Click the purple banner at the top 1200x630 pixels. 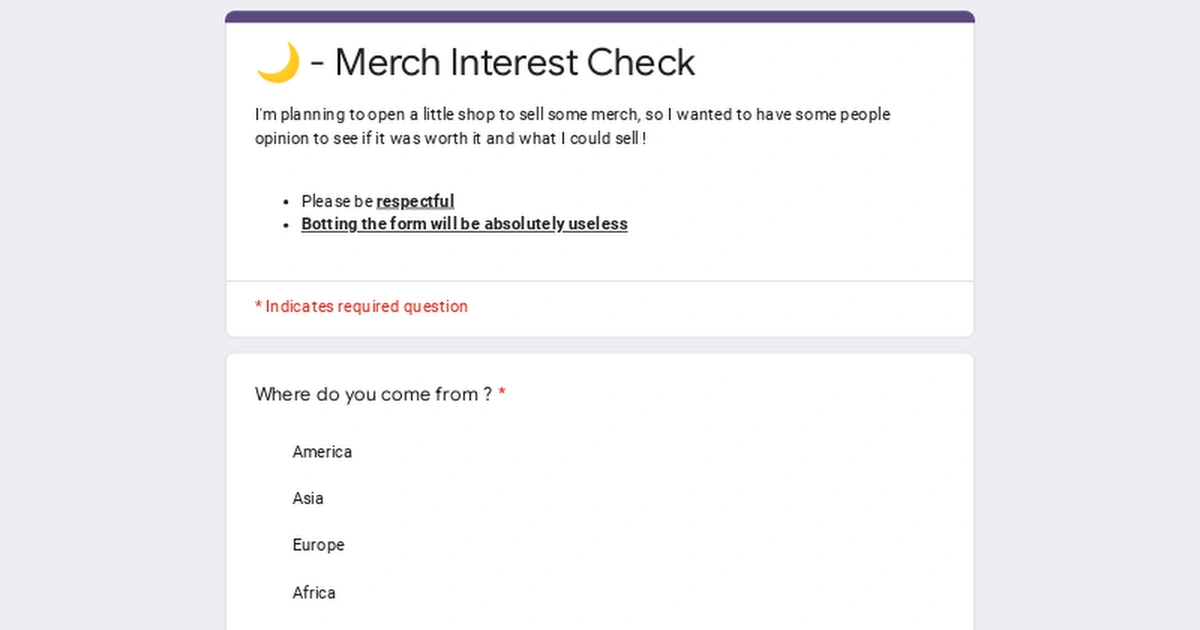(600, 15)
